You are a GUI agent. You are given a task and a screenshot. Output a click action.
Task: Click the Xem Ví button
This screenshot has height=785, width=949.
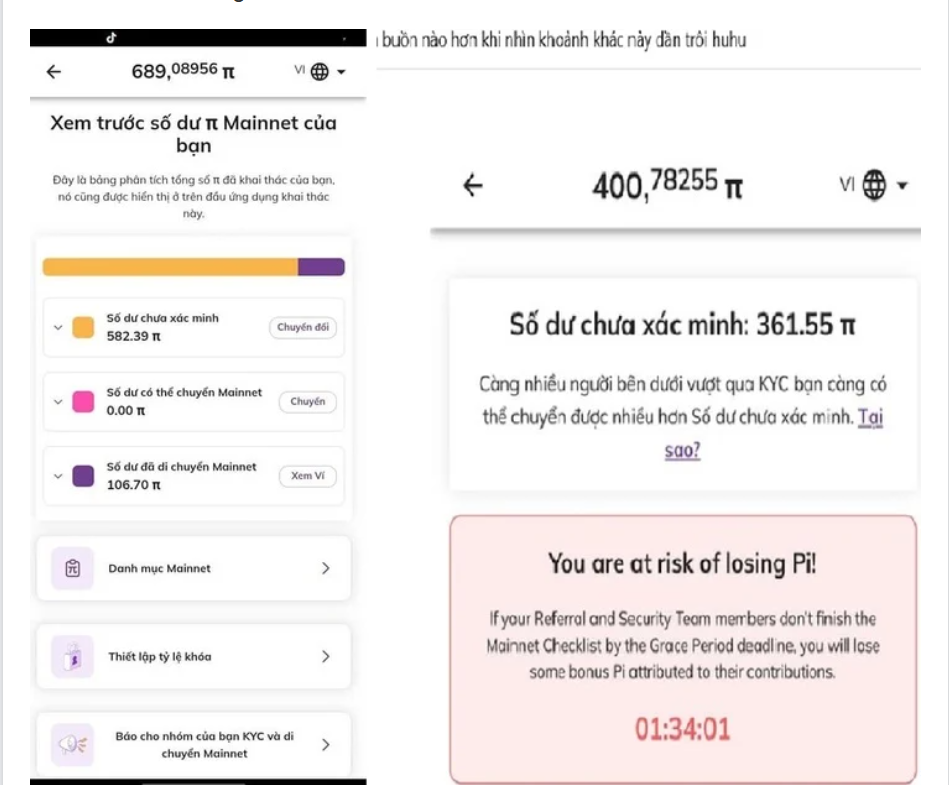click(307, 476)
